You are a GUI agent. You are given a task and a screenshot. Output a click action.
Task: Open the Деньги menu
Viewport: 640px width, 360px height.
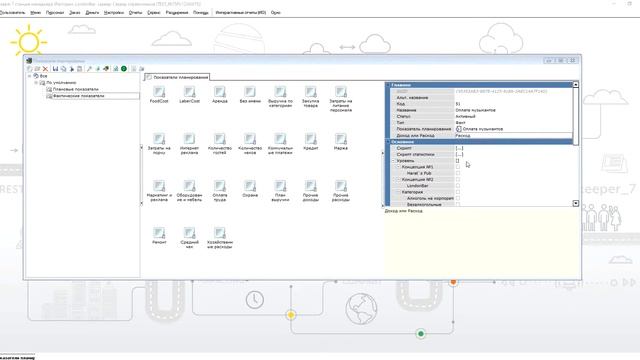(x=92, y=13)
